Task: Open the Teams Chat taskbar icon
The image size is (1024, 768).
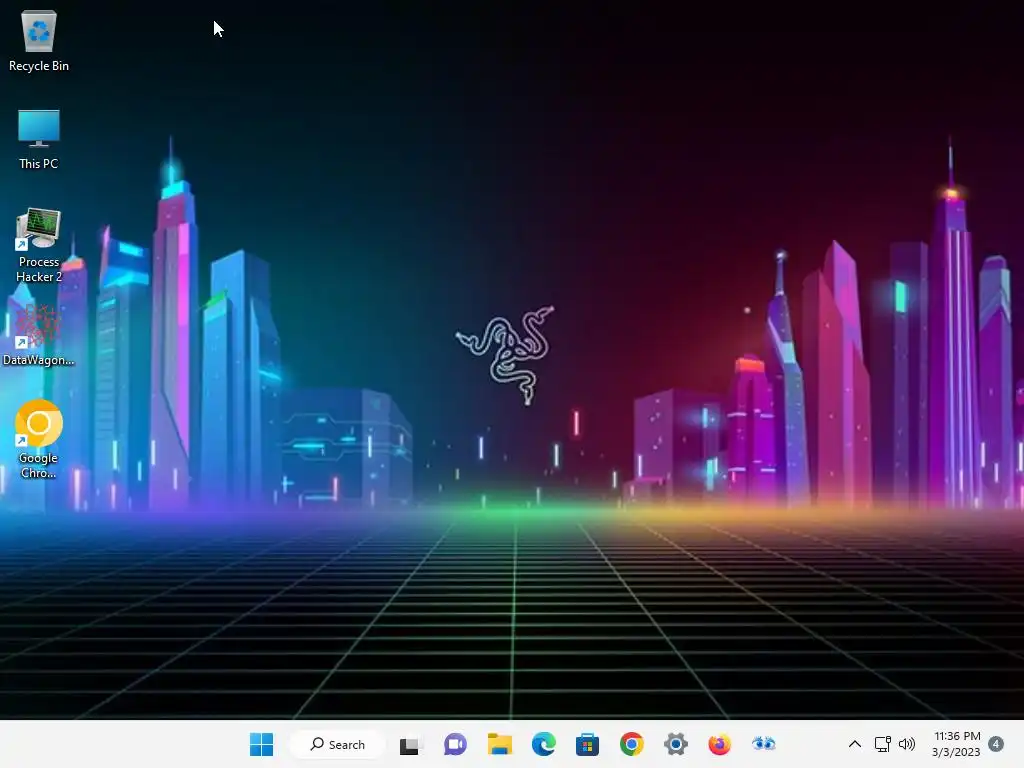Action: (455, 744)
